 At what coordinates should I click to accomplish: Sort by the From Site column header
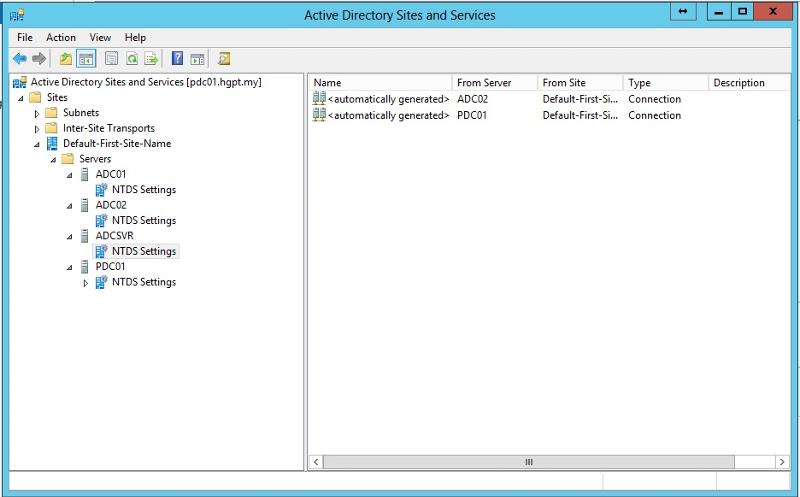pos(581,82)
